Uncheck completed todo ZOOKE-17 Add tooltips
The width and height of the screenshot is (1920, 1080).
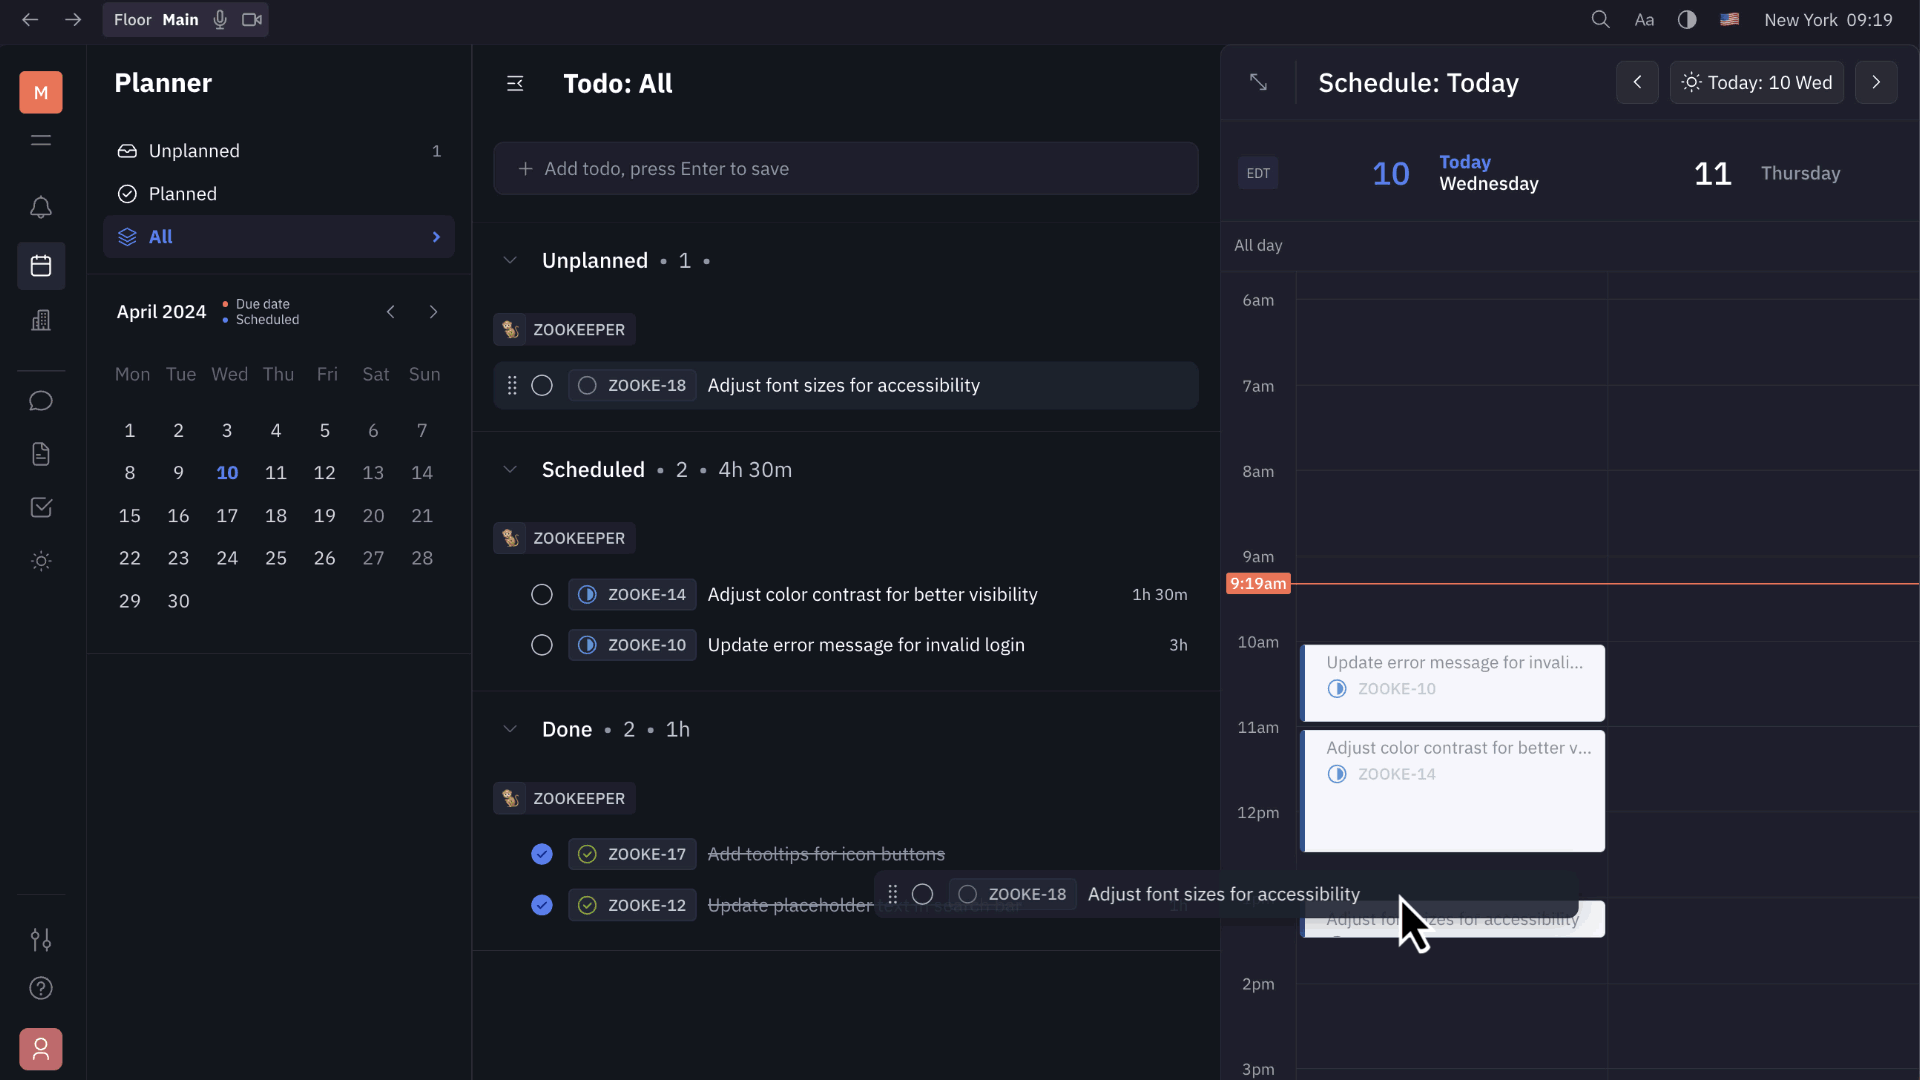coord(541,854)
